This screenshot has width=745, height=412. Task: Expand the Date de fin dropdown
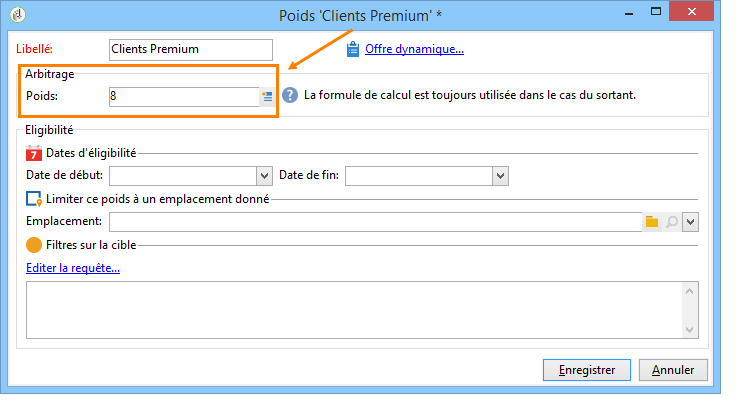click(x=500, y=176)
